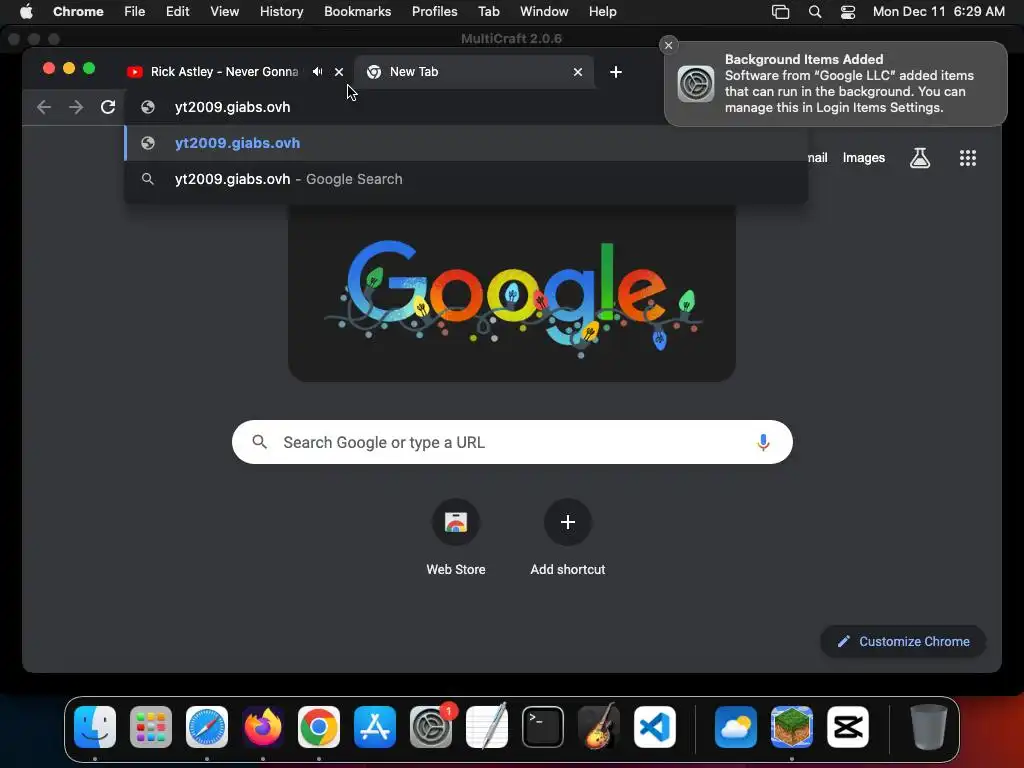1024x768 pixels.
Task: Dismiss the Background Items Added notification
Action: coord(668,45)
